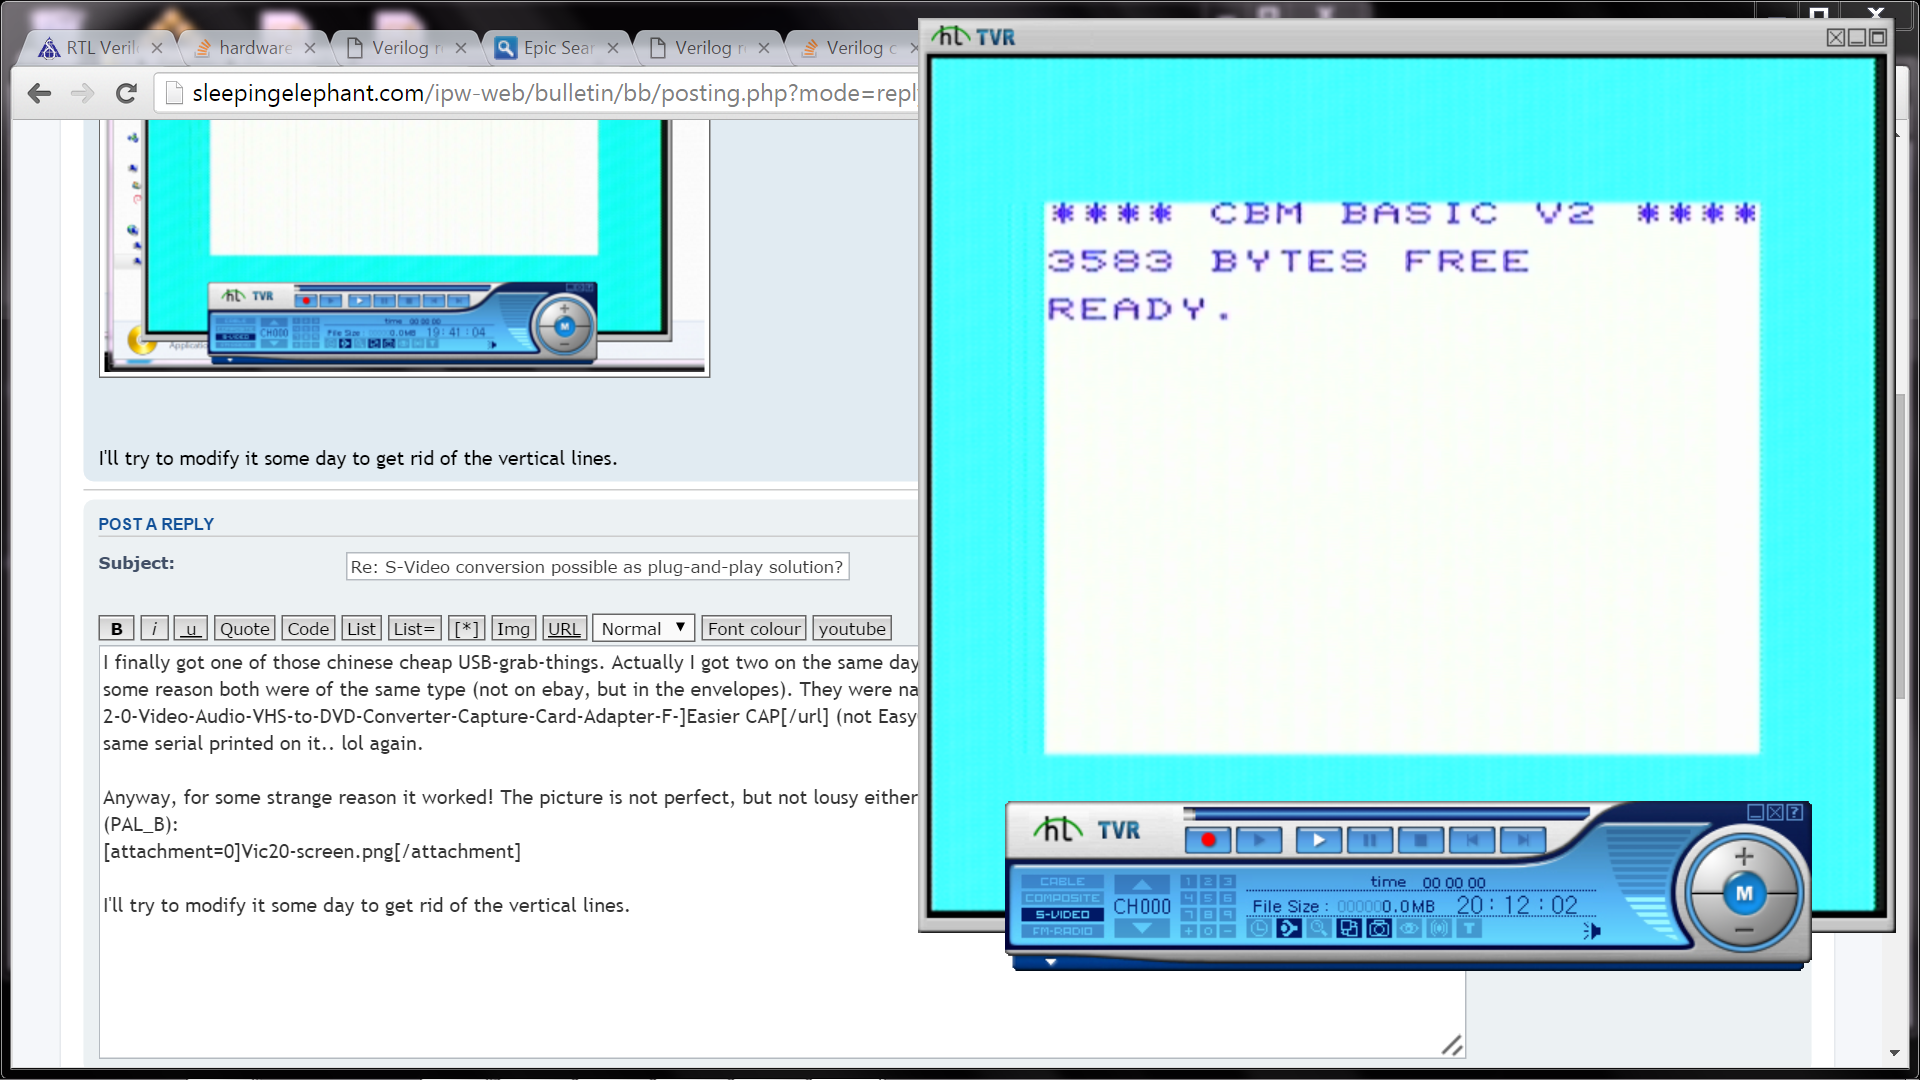Select S-VIDEO input source
This screenshot has height=1080, width=1920.
coord(1062,914)
